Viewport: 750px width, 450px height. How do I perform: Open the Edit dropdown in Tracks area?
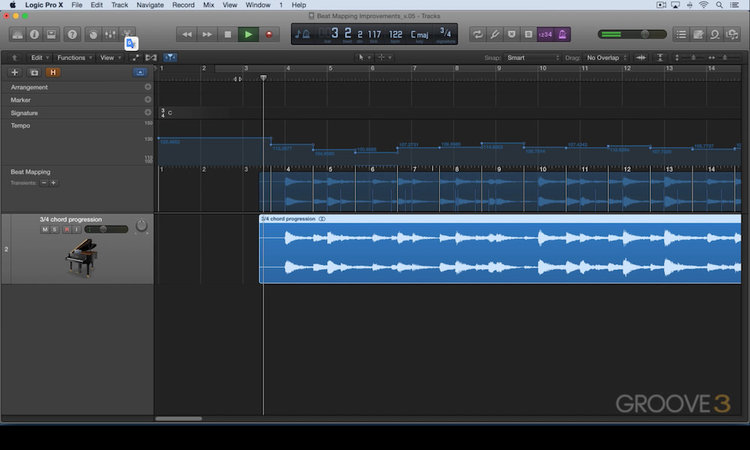(x=40, y=58)
